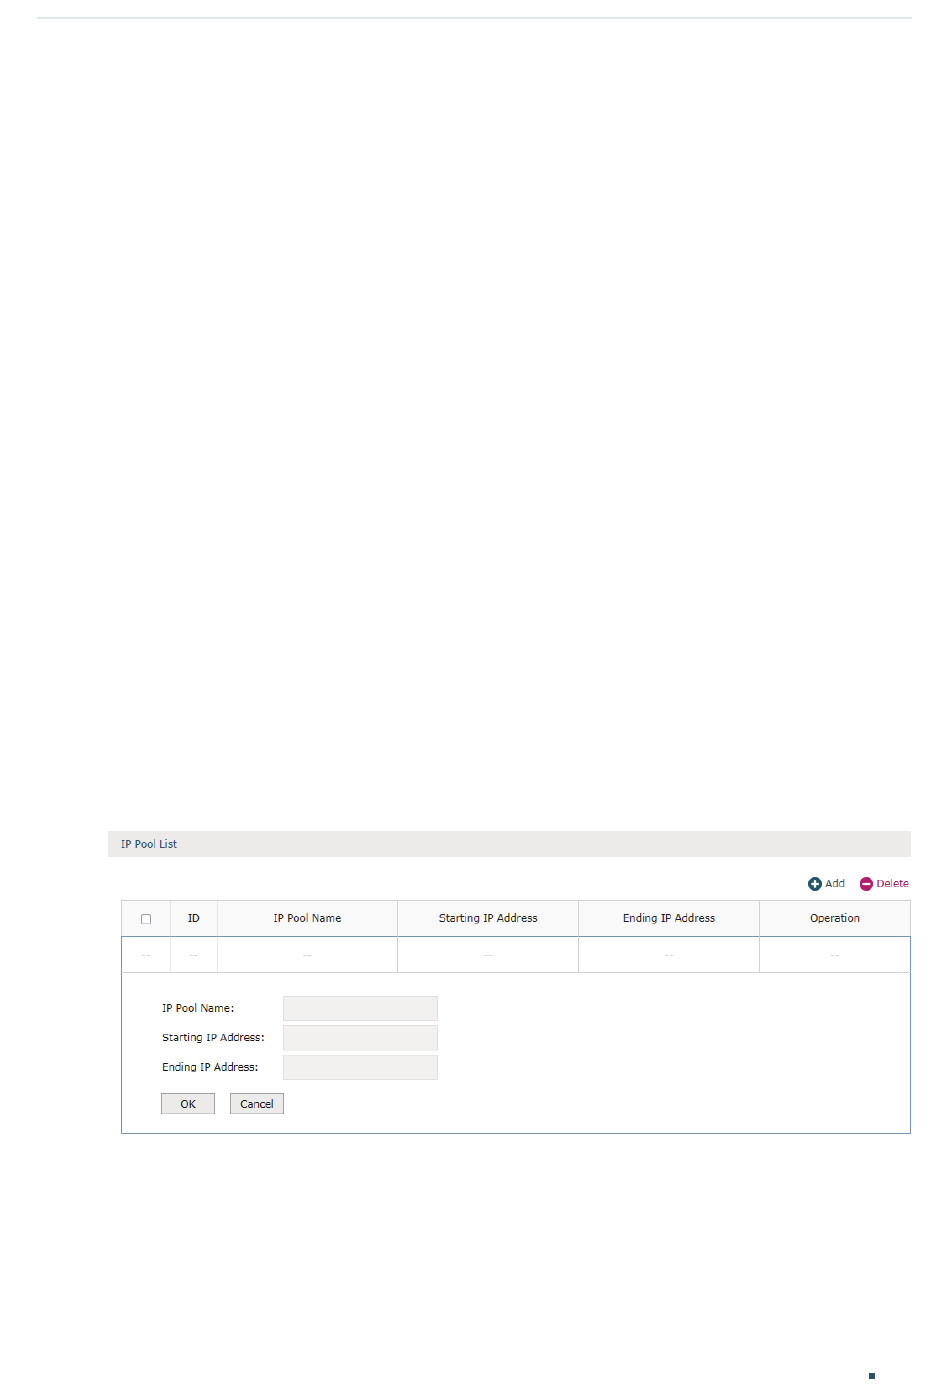Click the 'Ending IP Address:' form label

[210, 1068]
